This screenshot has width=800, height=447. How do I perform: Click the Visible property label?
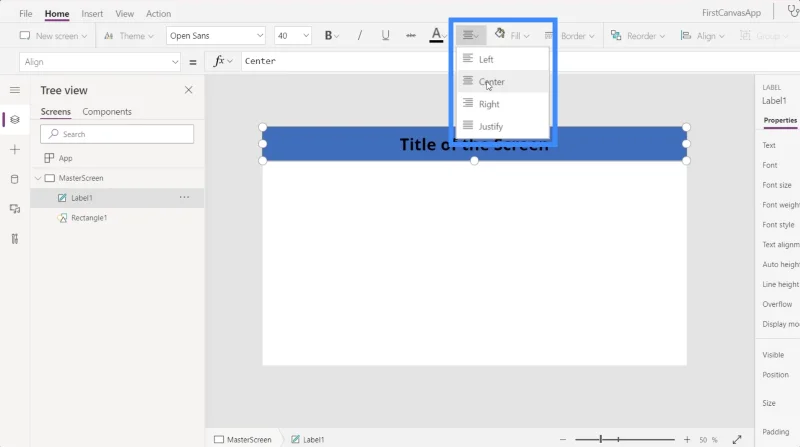tap(773, 355)
